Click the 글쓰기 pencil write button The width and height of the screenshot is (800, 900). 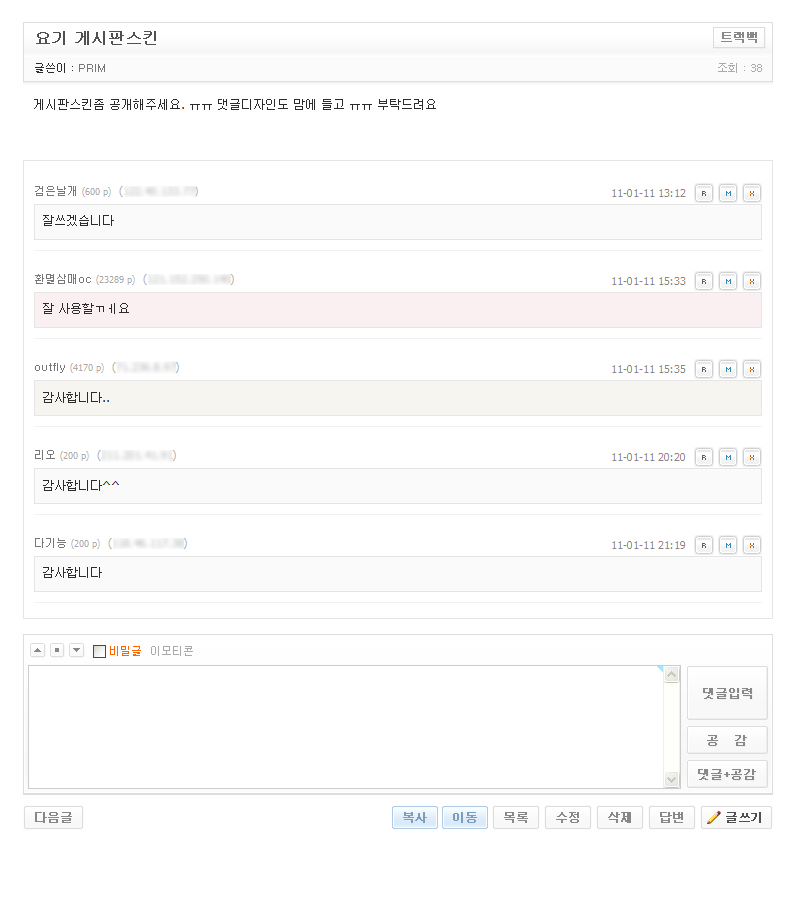(x=736, y=818)
